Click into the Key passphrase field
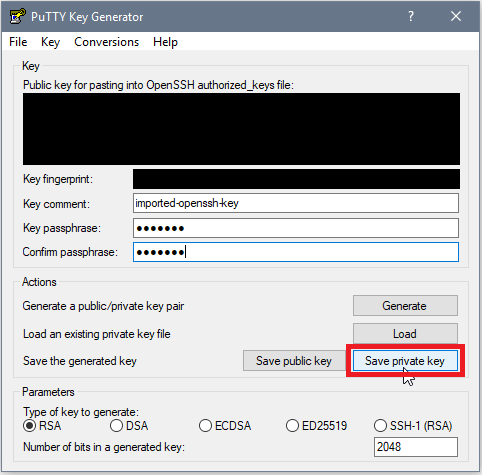The image size is (482, 475). (x=296, y=228)
